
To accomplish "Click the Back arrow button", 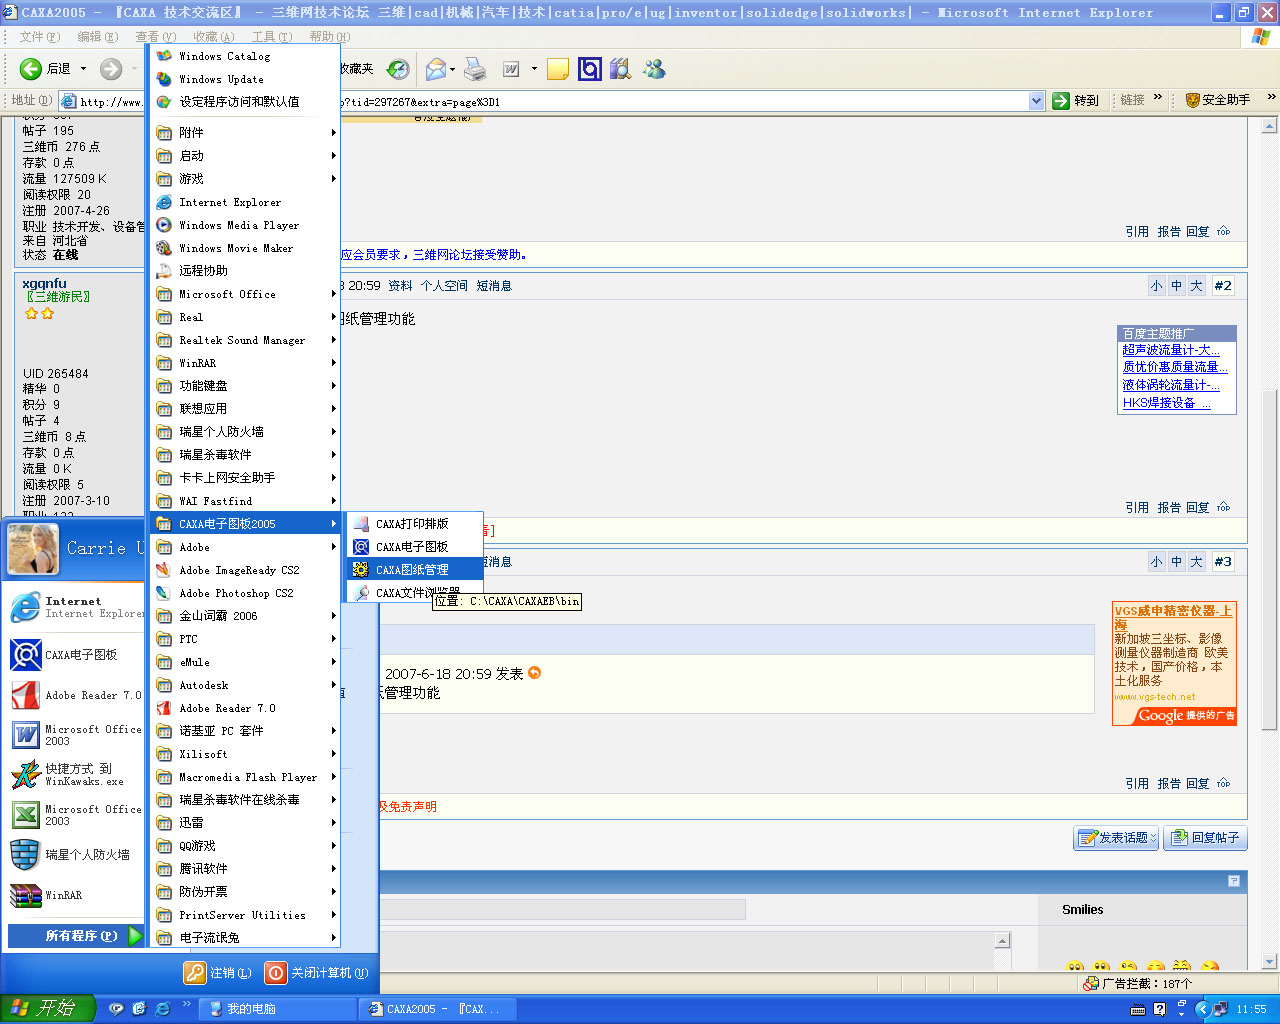I will point(31,69).
